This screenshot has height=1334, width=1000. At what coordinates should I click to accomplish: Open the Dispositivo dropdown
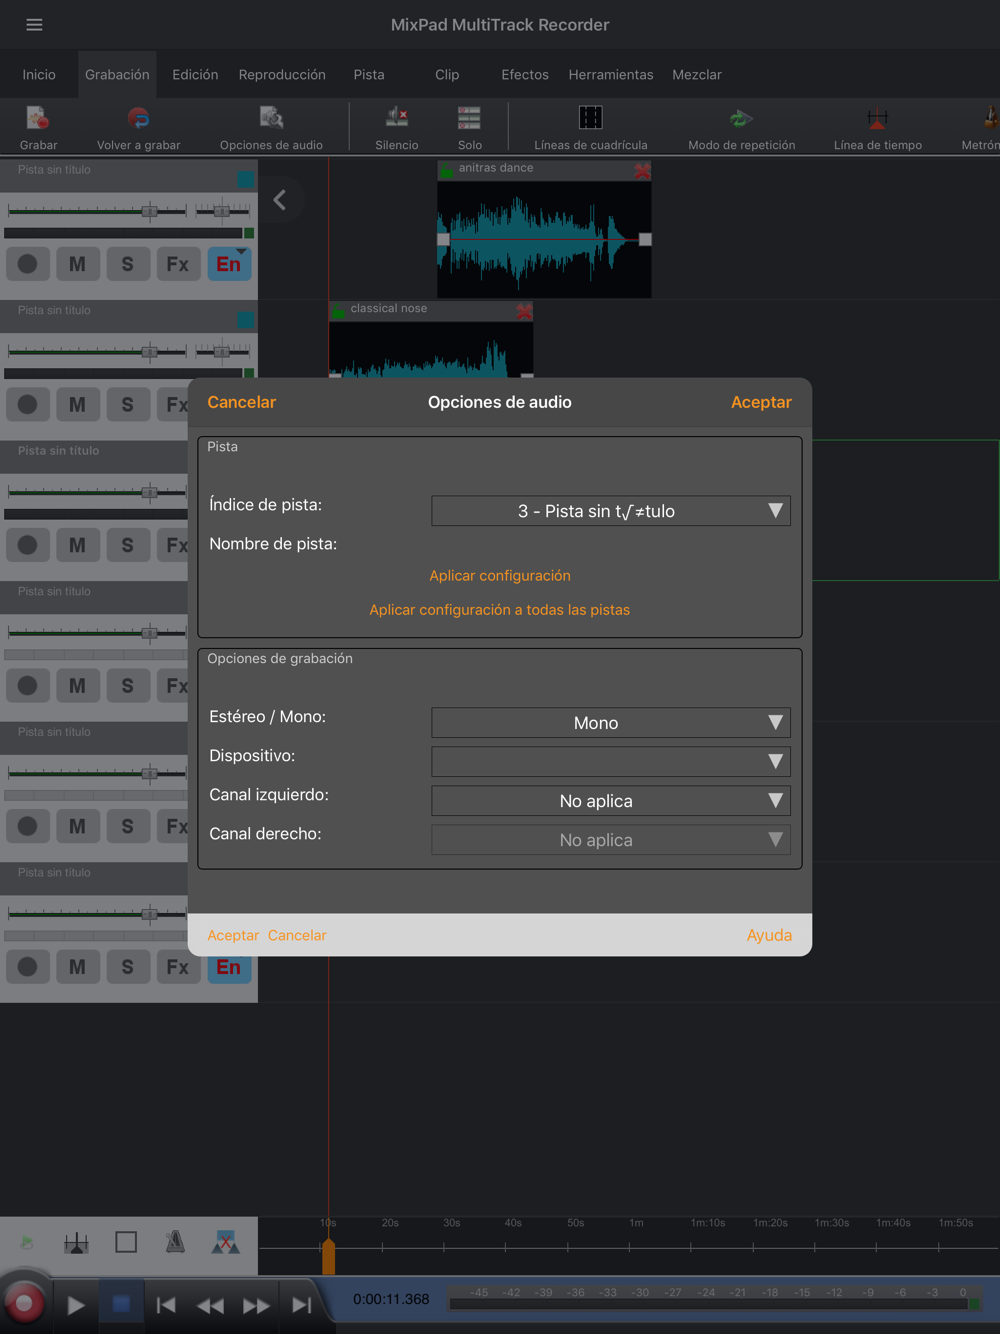610,762
